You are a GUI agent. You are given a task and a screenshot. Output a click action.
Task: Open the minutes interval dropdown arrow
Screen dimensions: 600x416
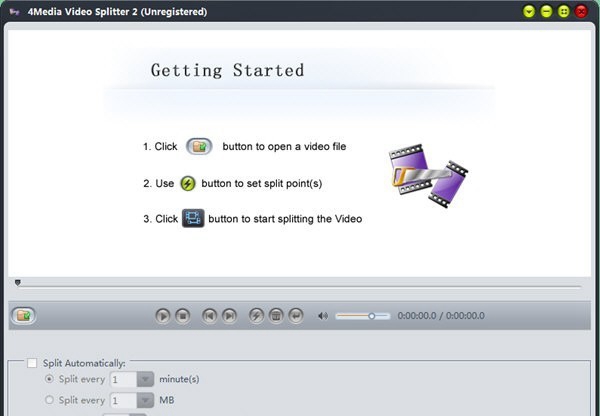[145, 379]
